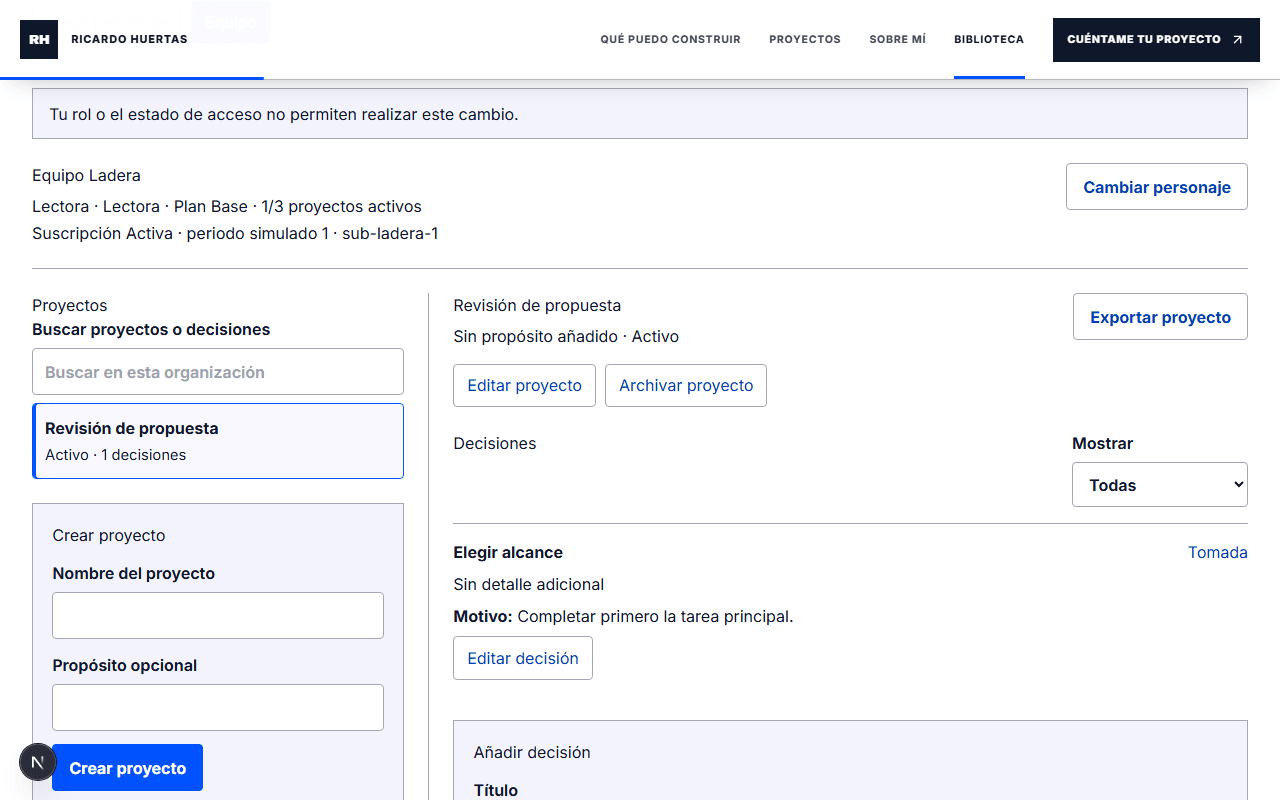Screen dimensions: 1280x800
Task: Click 'Lectora · Lectora · Plan Base' line
Action: pos(140,207)
